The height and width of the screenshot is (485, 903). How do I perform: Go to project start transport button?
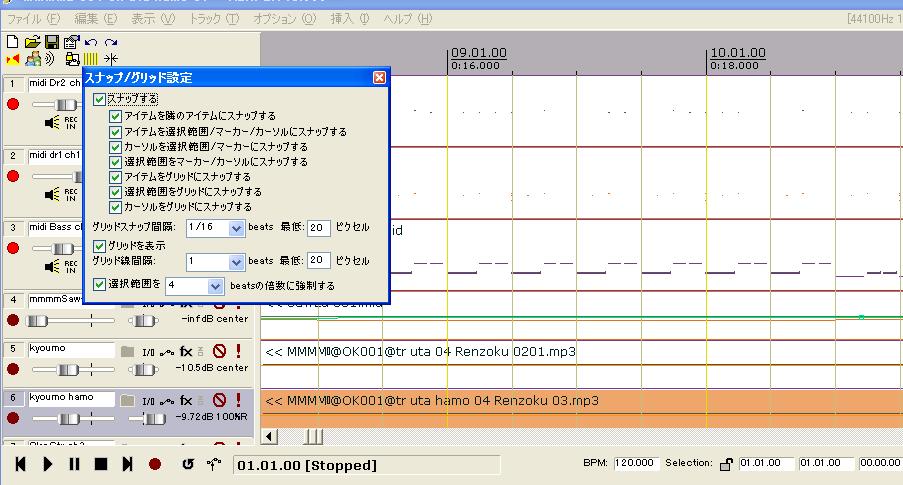(20, 464)
